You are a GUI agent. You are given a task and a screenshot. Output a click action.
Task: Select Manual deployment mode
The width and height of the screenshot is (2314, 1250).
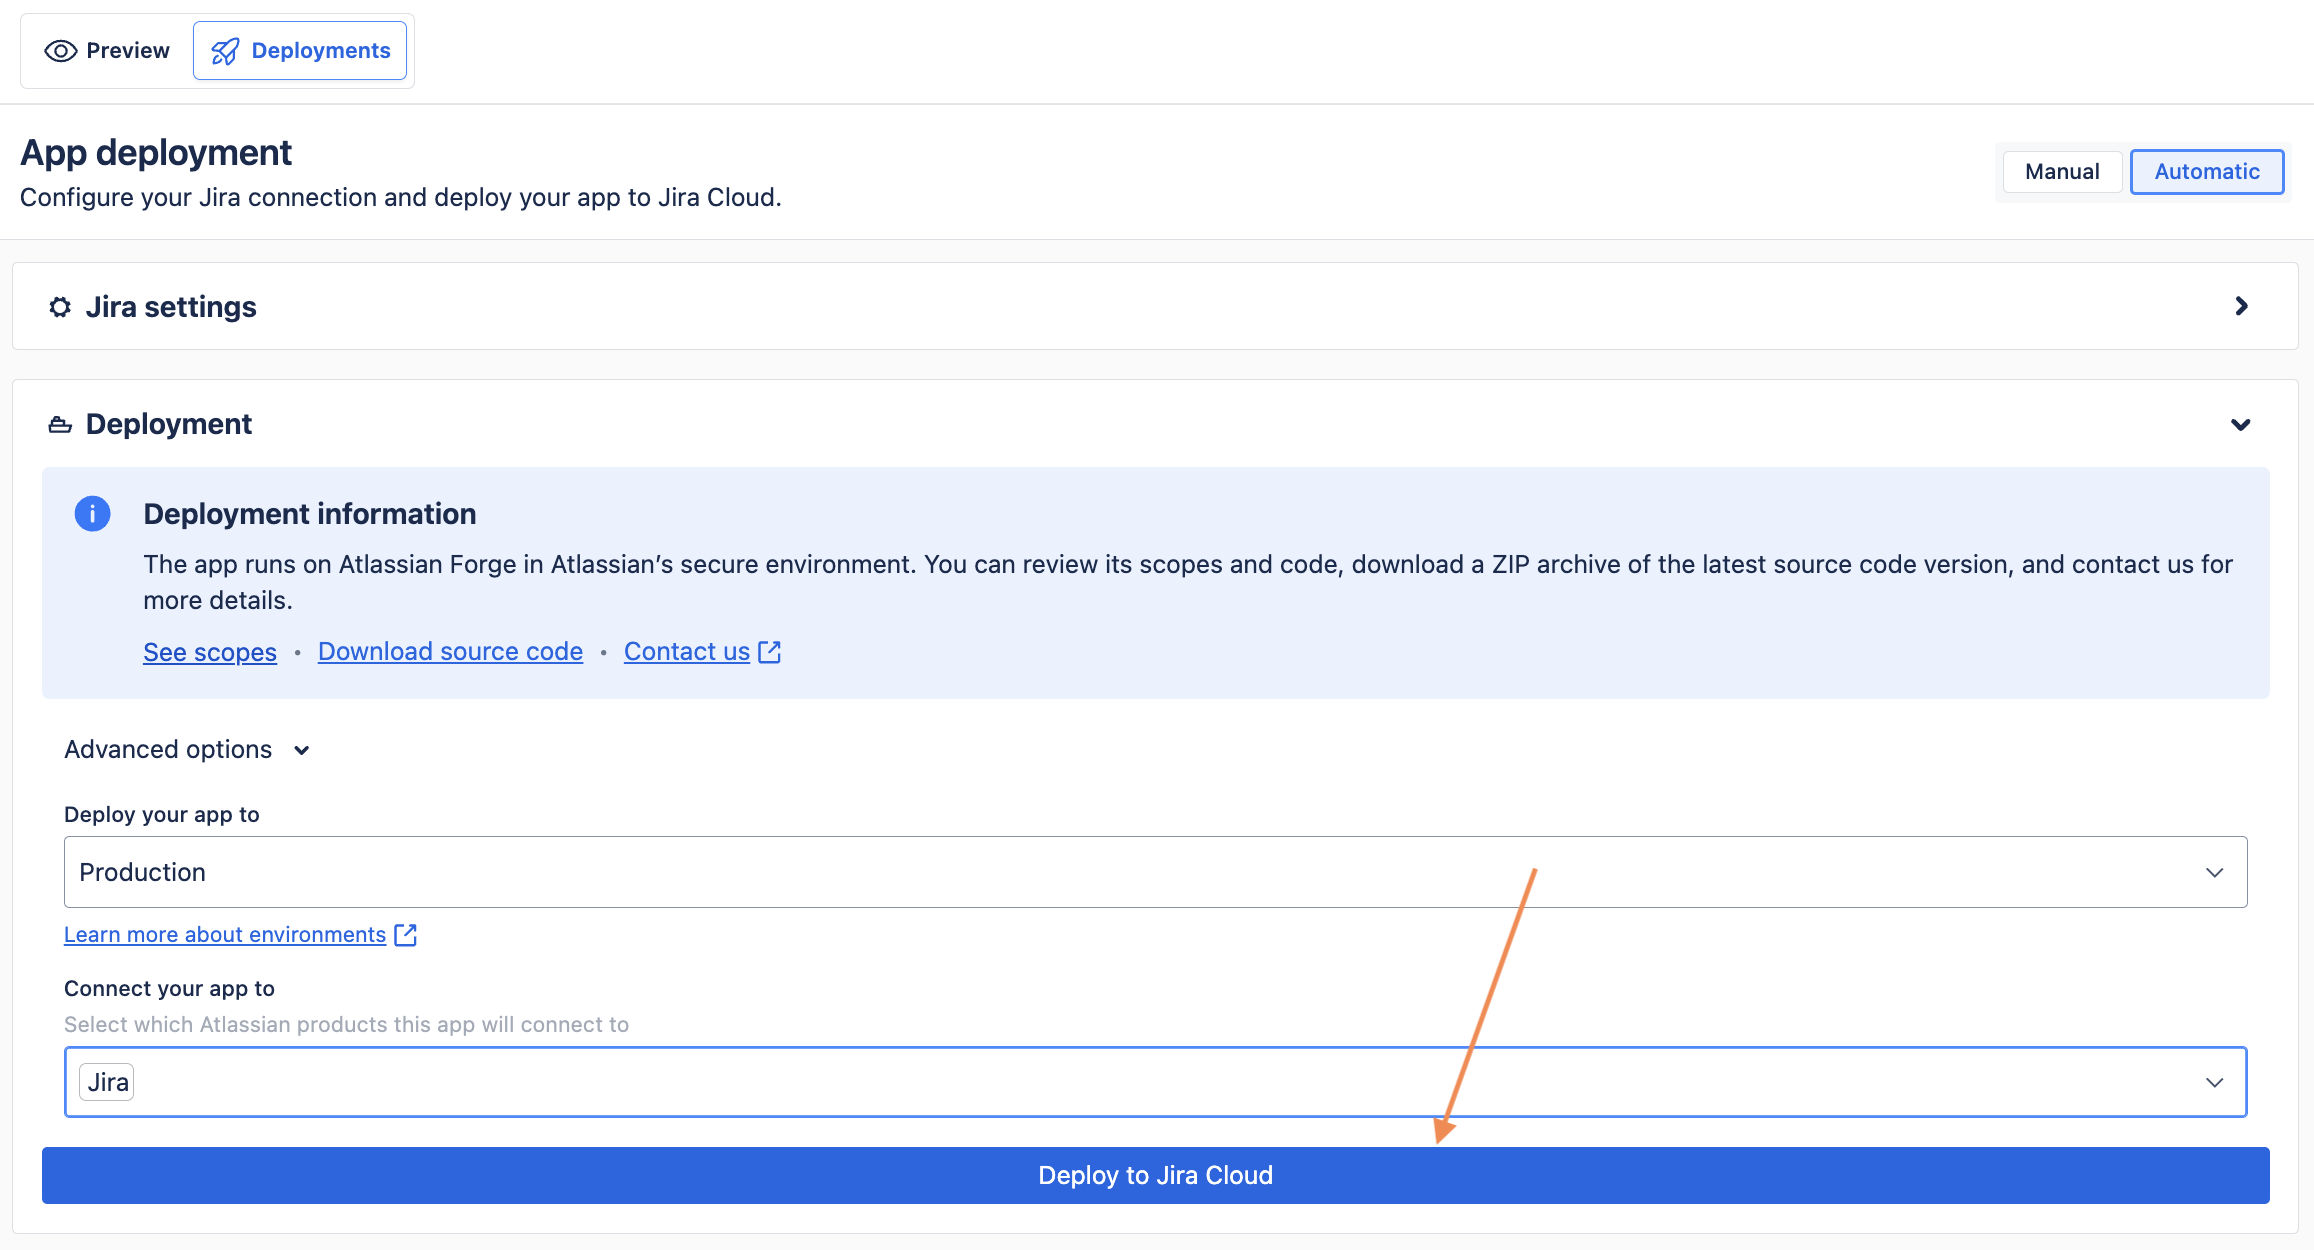(x=2062, y=172)
